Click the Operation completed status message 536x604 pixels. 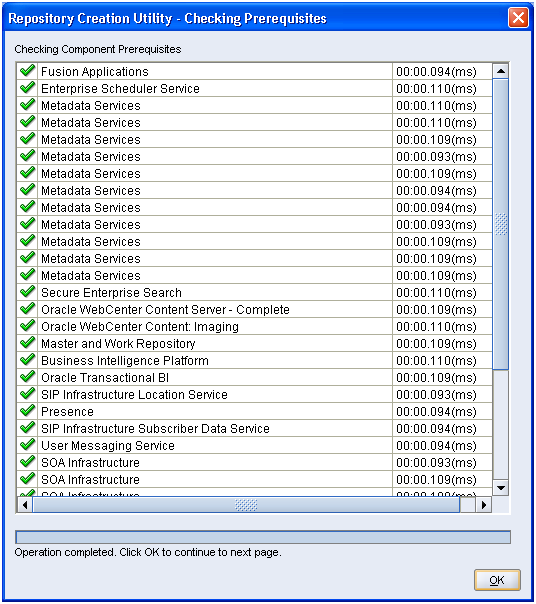(x=148, y=552)
